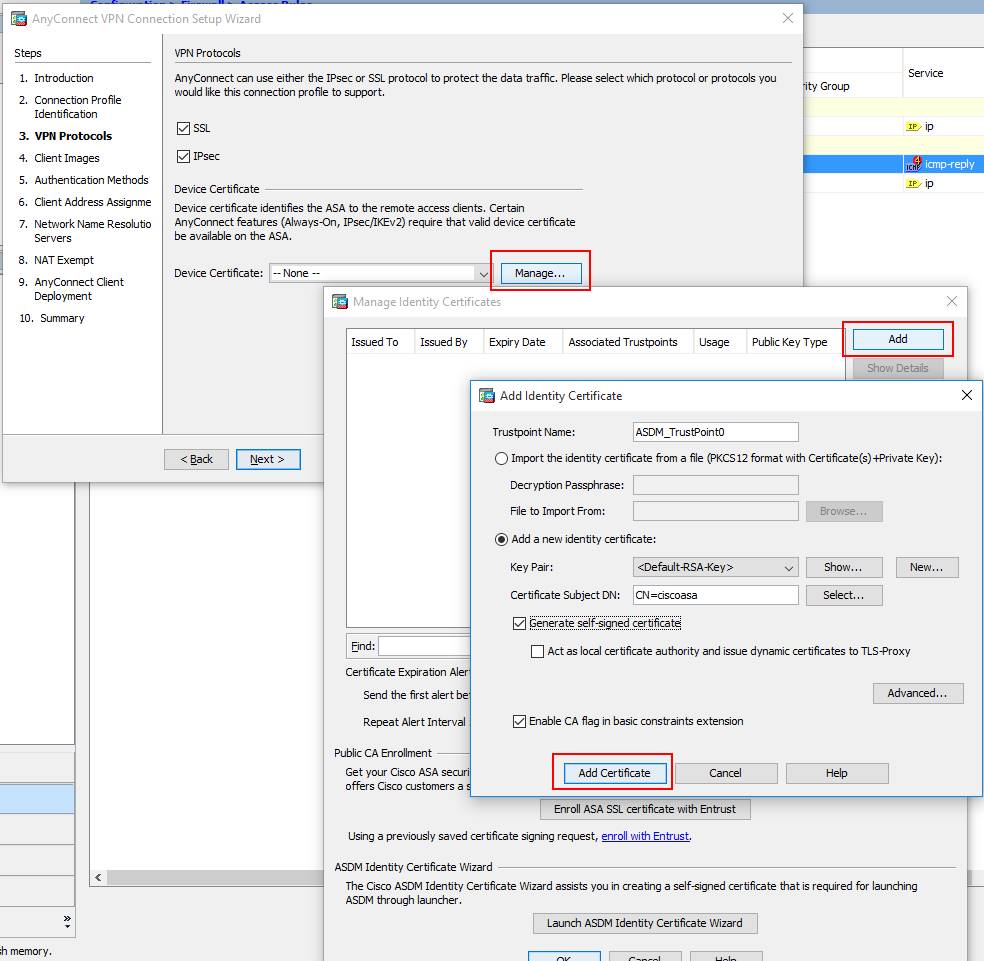The width and height of the screenshot is (984, 961).
Task: Open the Advanced... options button
Action: coord(917,693)
